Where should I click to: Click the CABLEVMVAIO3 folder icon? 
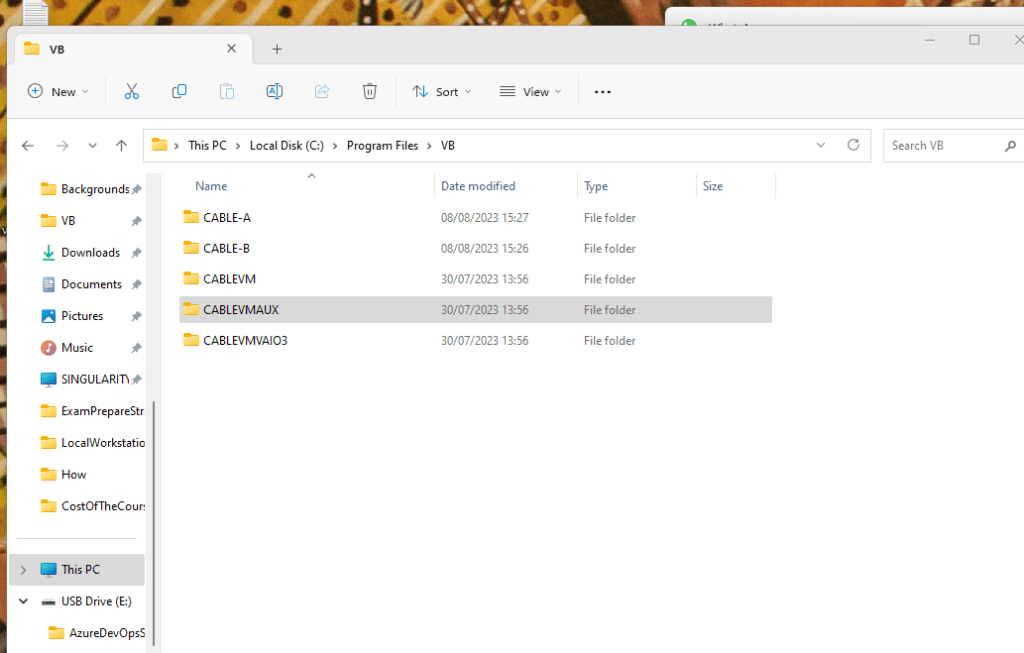[191, 340]
